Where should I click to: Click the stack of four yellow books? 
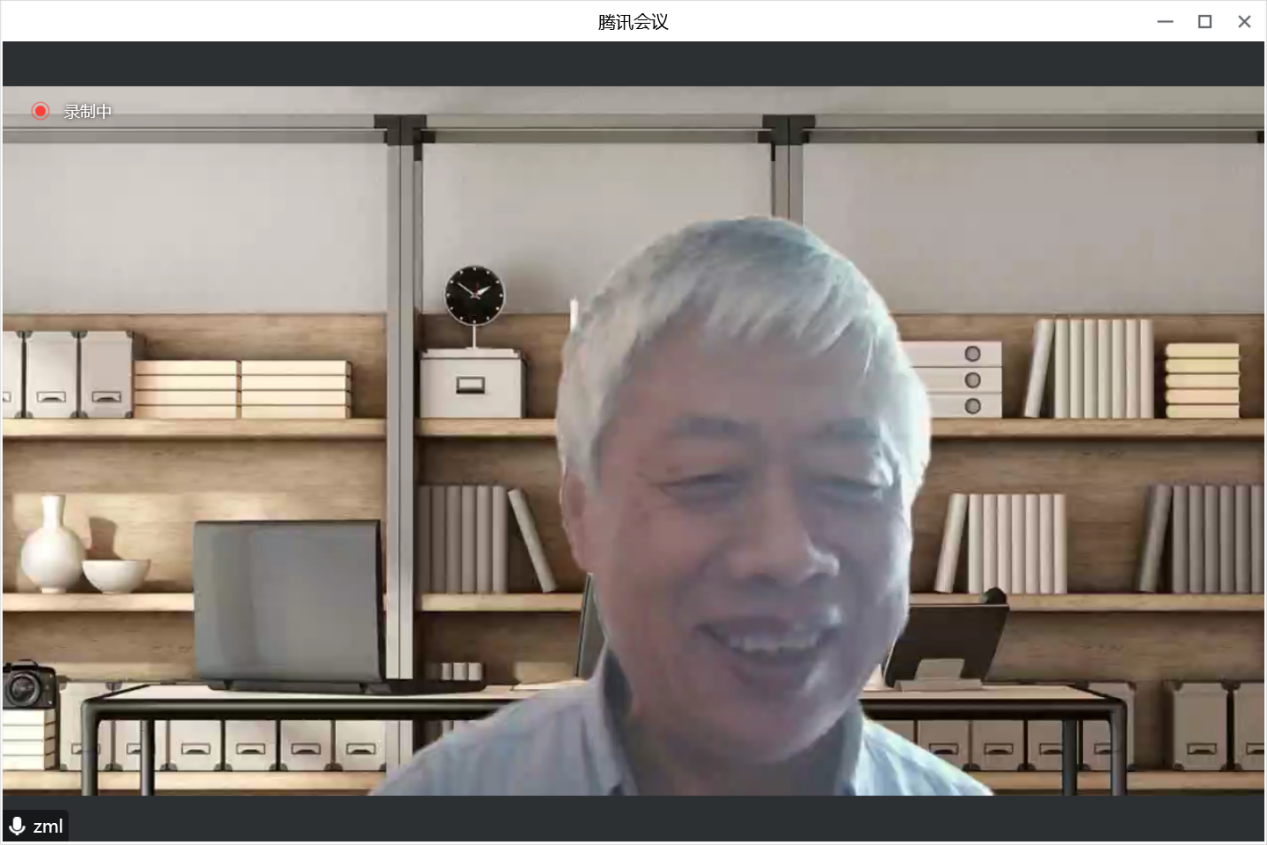point(1202,380)
